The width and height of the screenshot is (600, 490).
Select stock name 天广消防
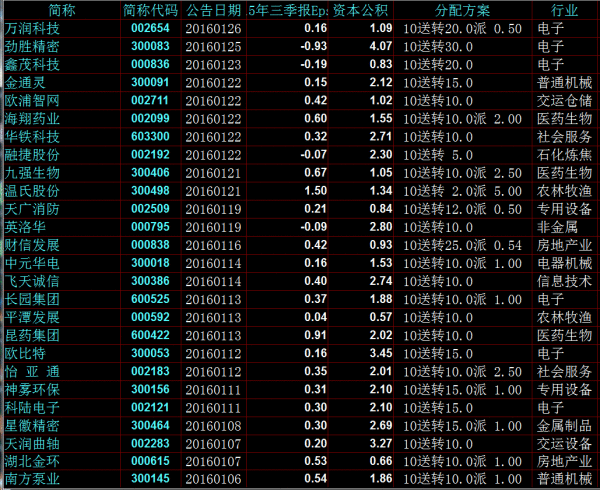pyautogui.click(x=32, y=209)
